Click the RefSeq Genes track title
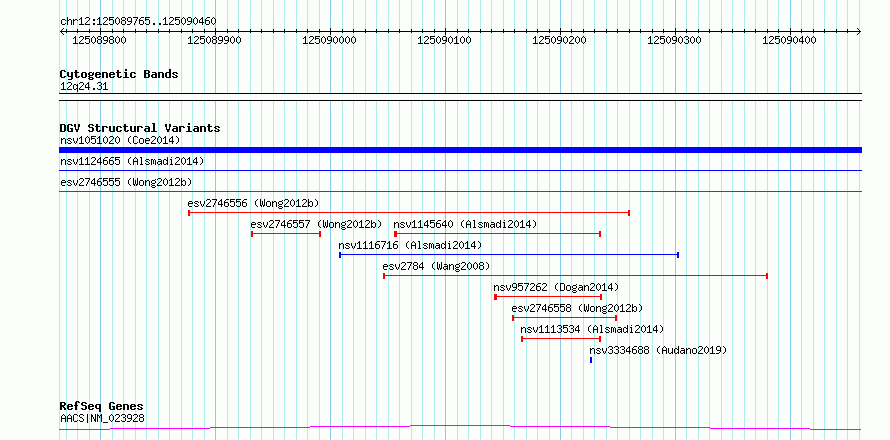 pos(101,407)
